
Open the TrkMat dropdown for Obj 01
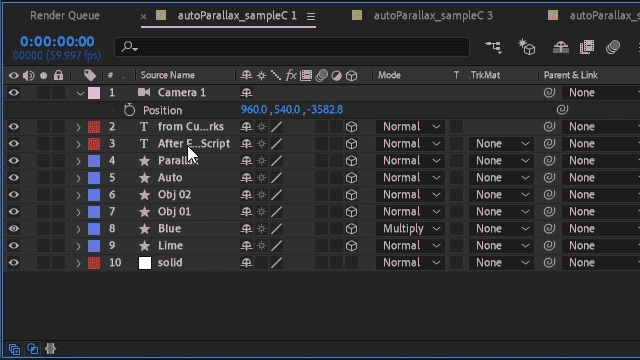502,212
